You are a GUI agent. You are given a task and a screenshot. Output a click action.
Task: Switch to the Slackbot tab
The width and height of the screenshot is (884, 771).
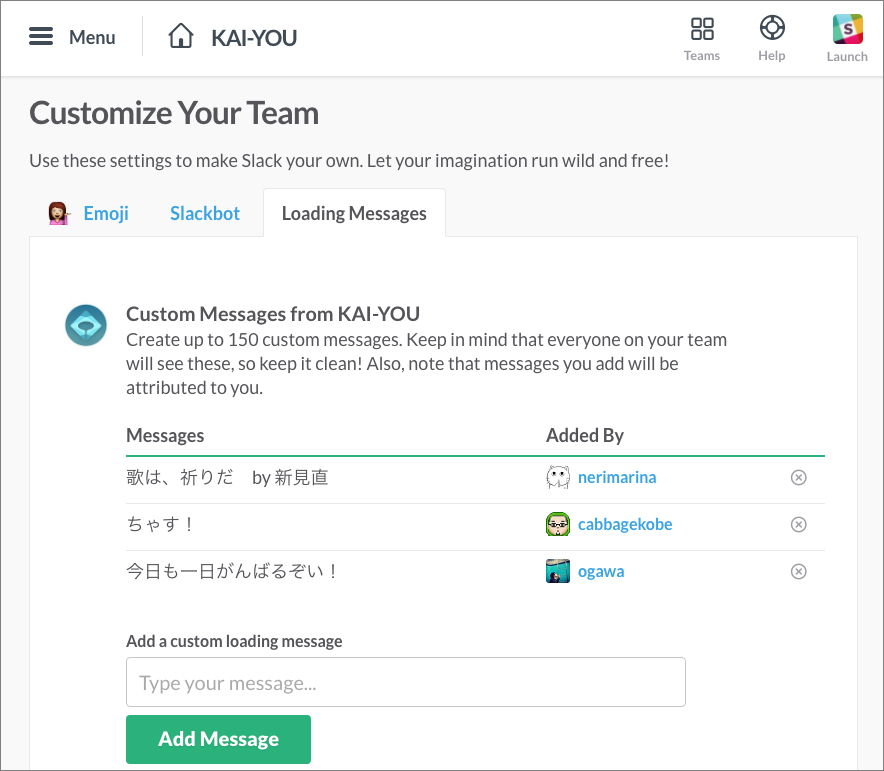pos(205,214)
